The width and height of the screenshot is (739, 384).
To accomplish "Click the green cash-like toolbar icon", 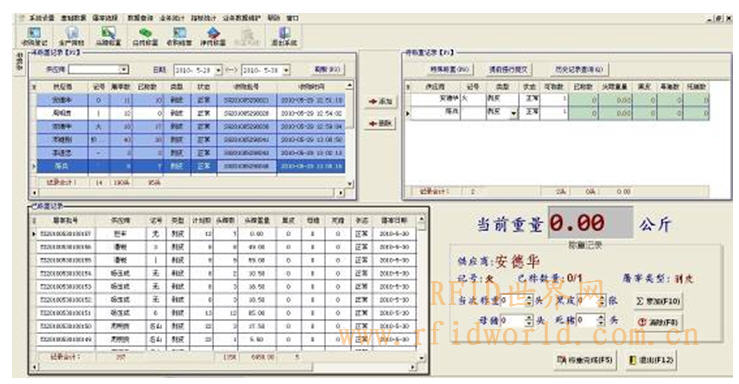I will pyautogui.click(x=145, y=36).
